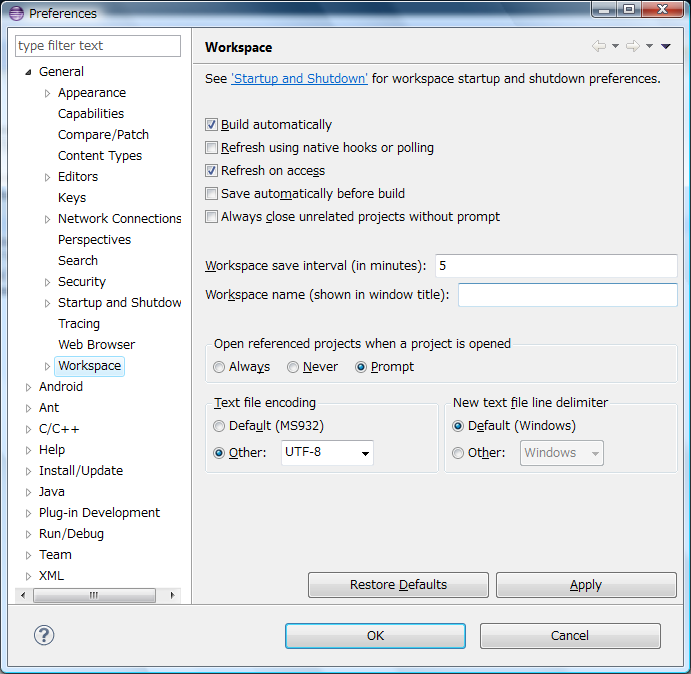Expand the C/C++ preferences node
The image size is (691, 674).
(x=28, y=429)
